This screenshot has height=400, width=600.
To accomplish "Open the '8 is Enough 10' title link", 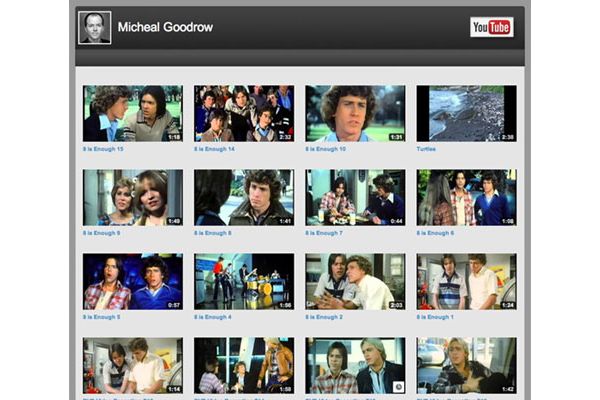I will pos(326,149).
